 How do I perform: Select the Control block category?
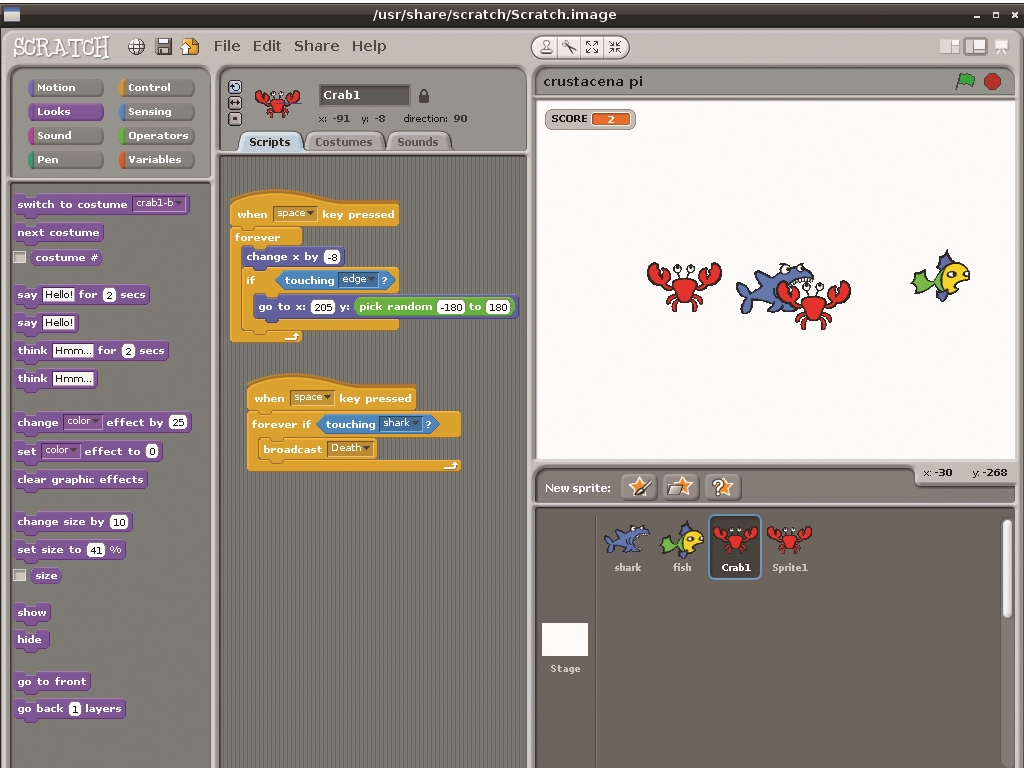157,88
